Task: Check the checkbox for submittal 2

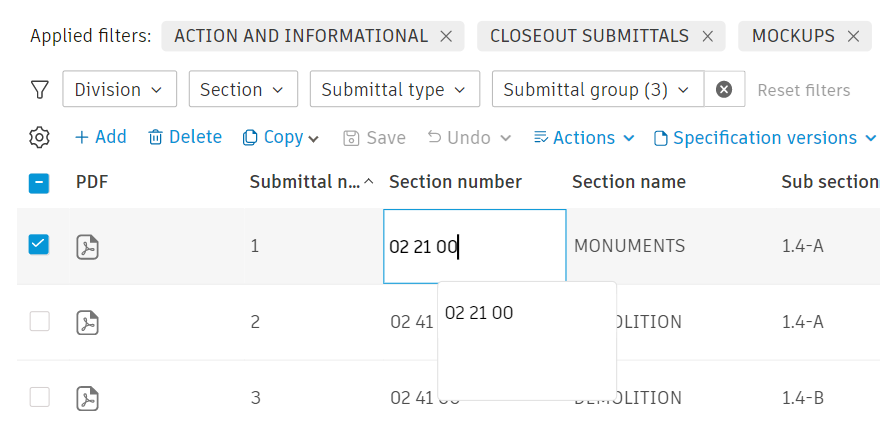Action: pyautogui.click(x=39, y=321)
